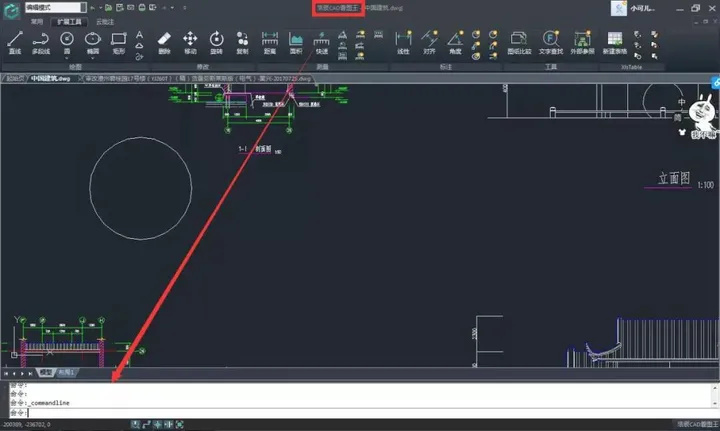Viewport: 720px width, 431px height.
Task: Select the 多段线 polyline tool
Action: coord(40,43)
